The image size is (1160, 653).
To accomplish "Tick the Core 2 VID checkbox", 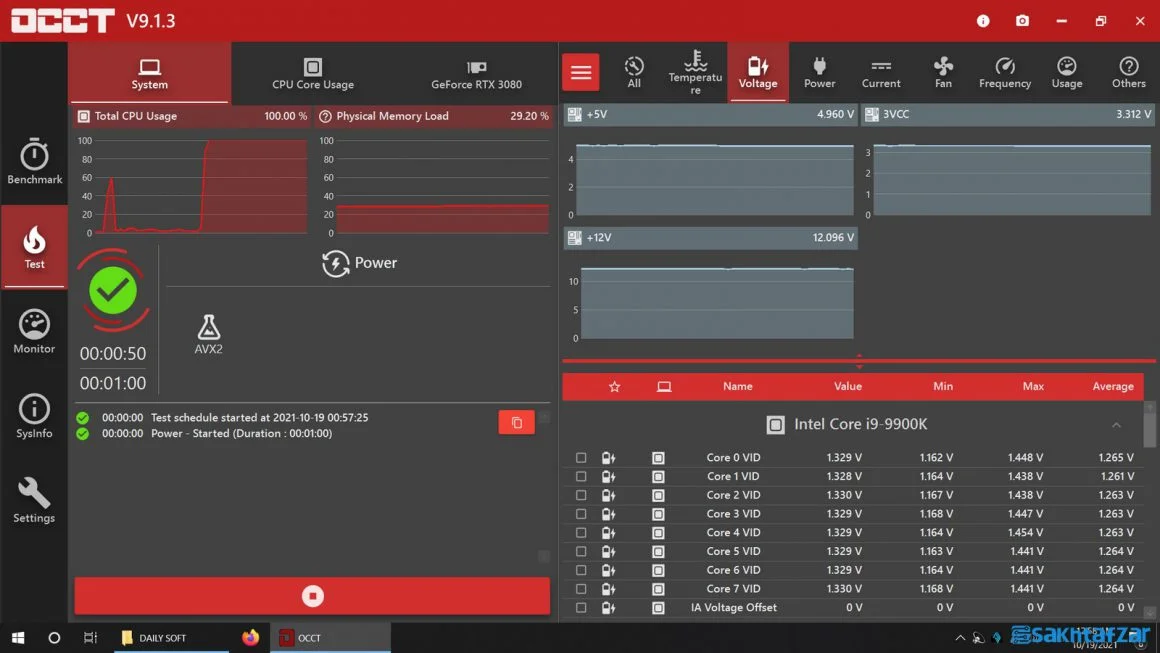I will click(x=581, y=495).
